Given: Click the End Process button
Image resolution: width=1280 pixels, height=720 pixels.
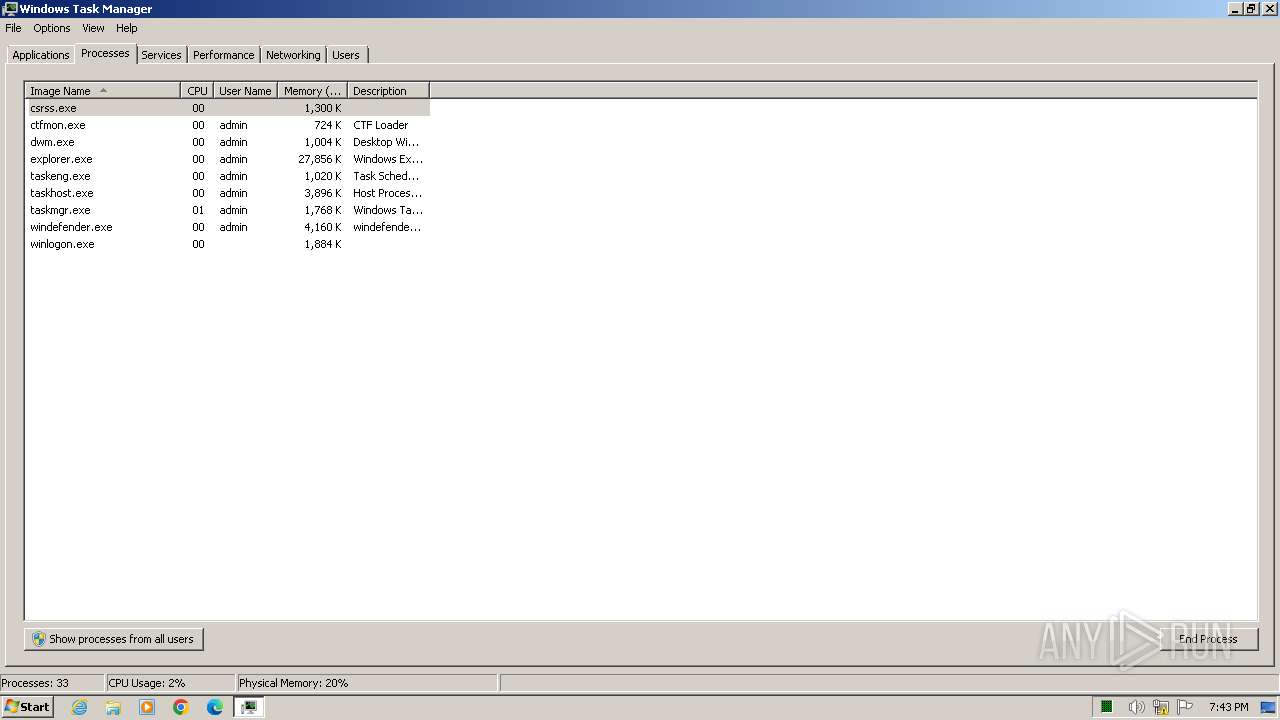Looking at the screenshot, I should [x=1208, y=639].
